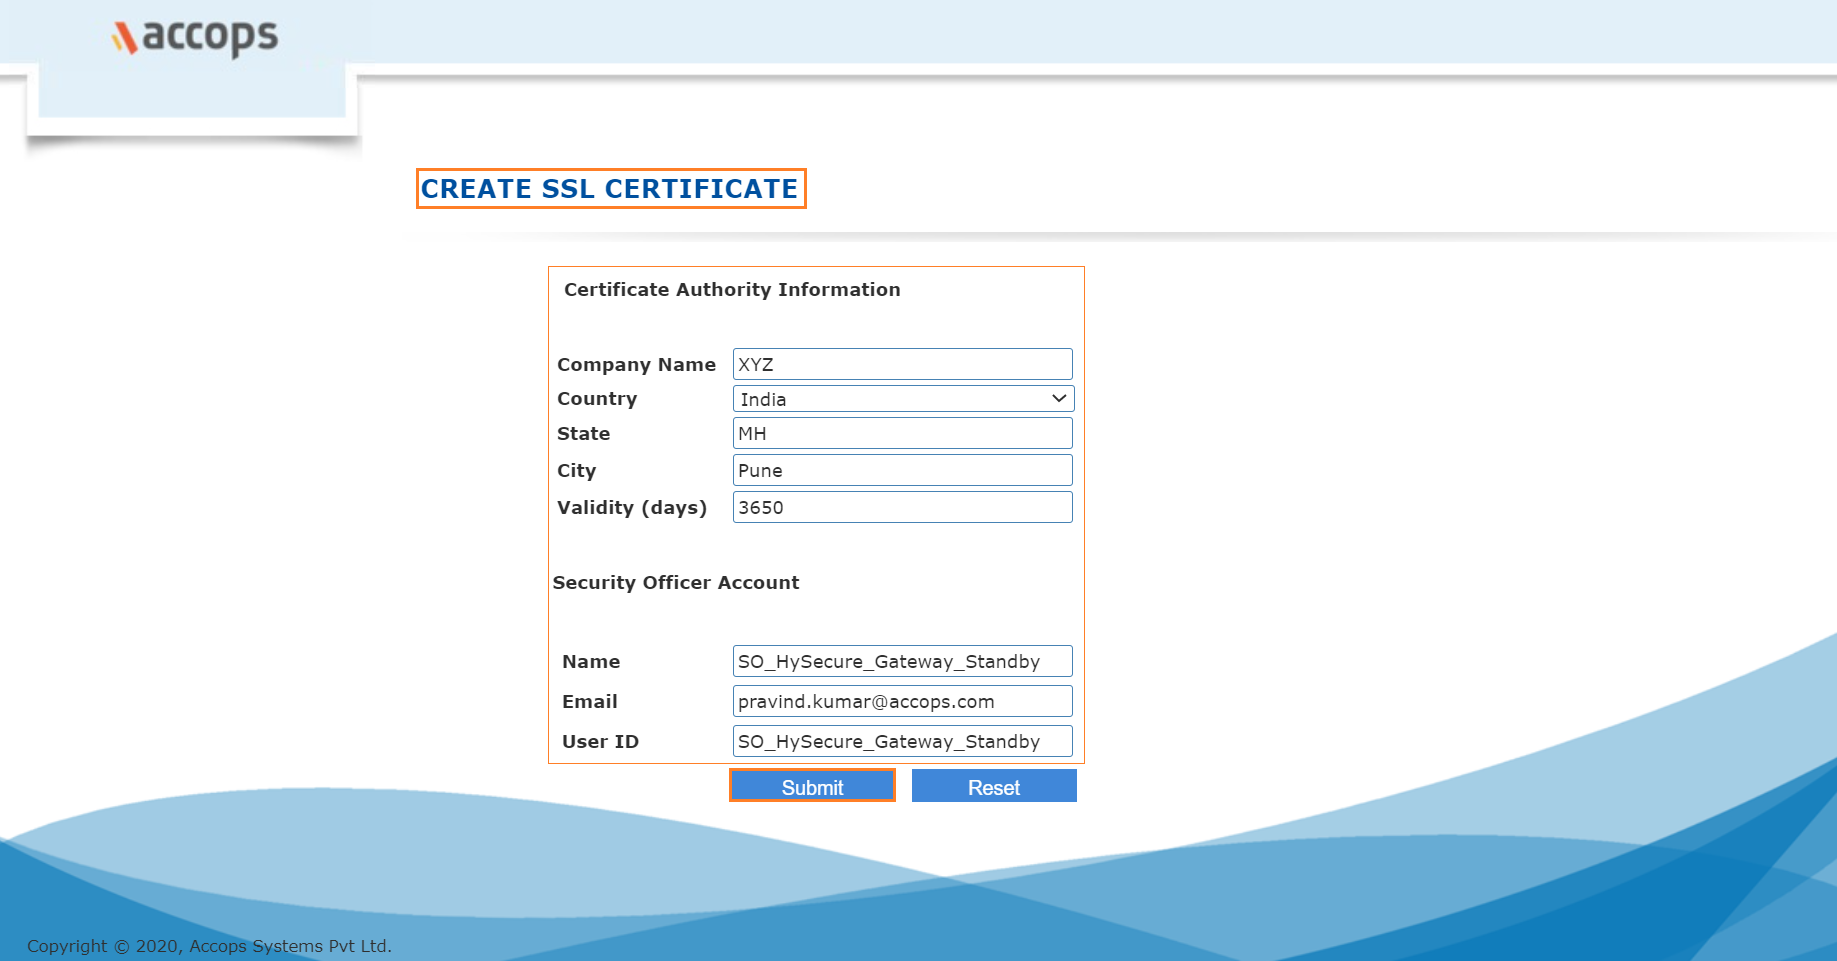
Task: Click the Accops logo
Action: [x=195, y=37]
